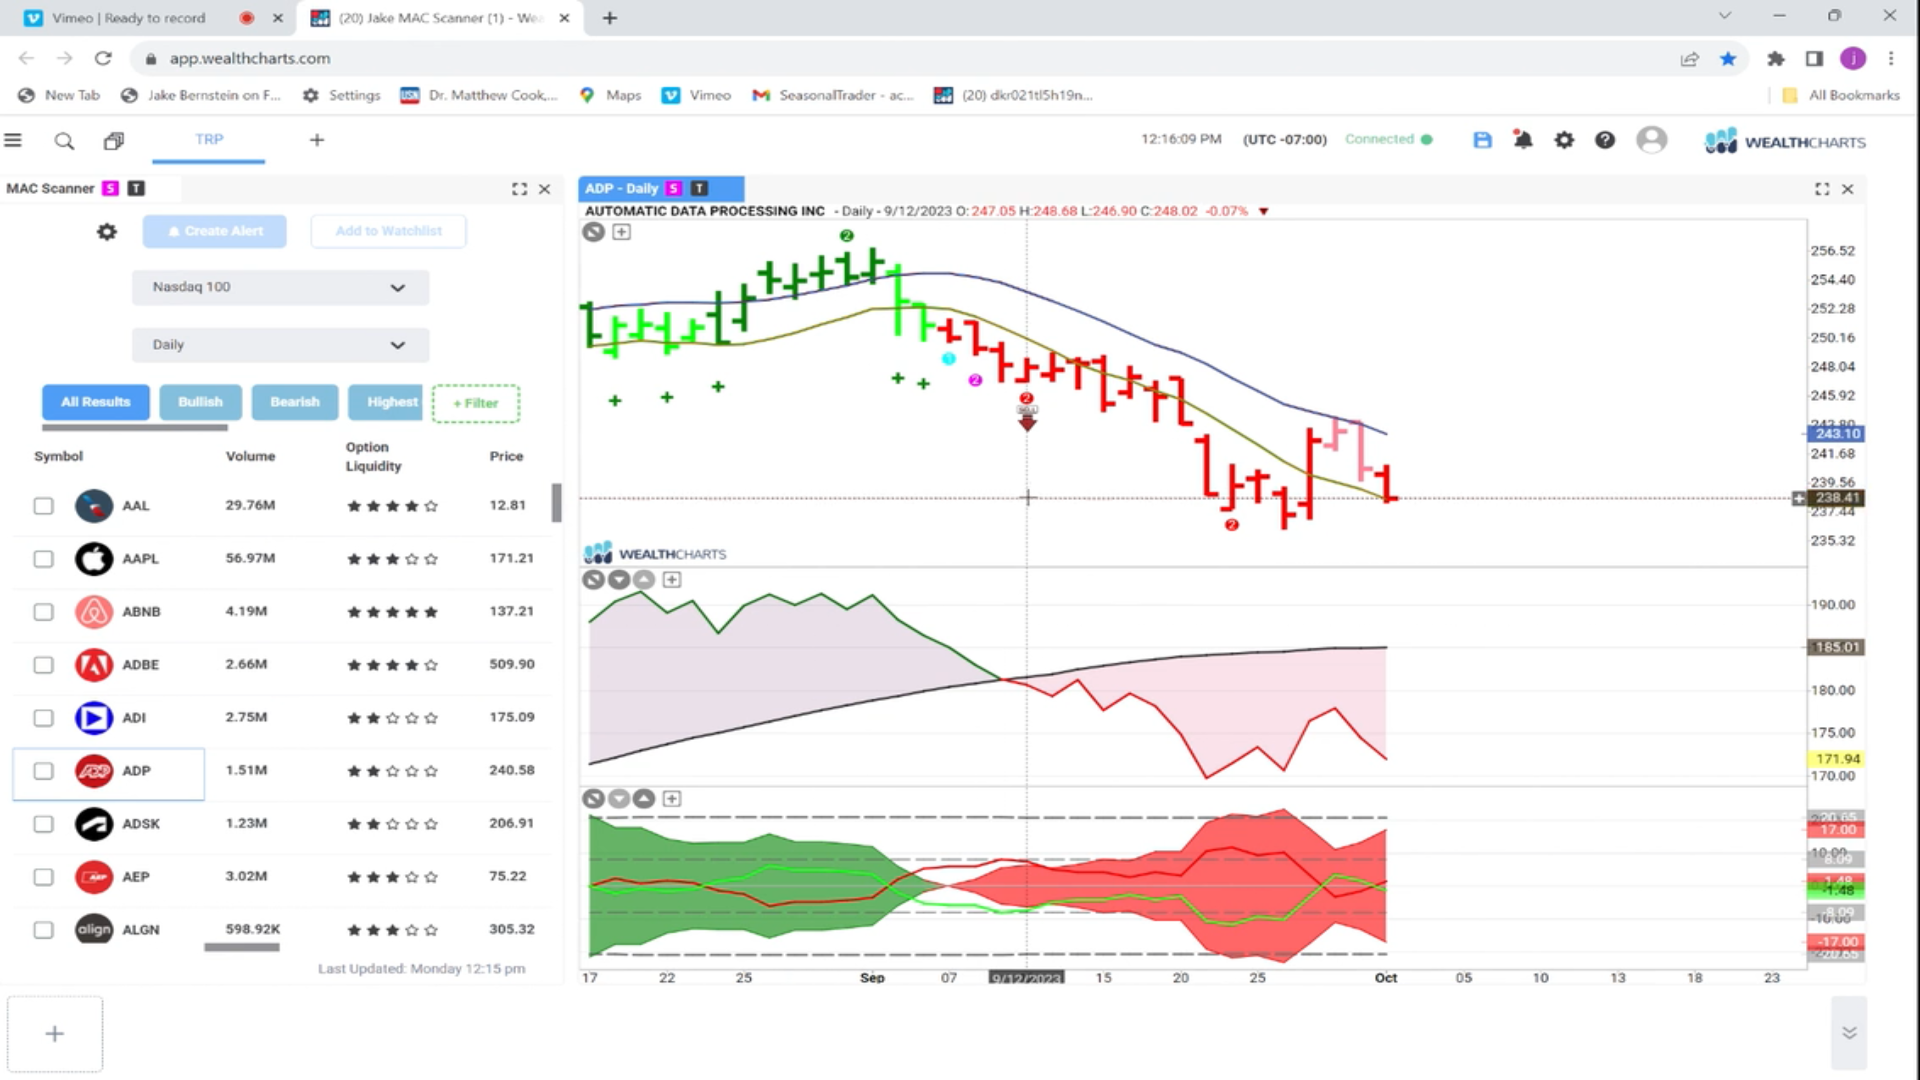The height and width of the screenshot is (1080, 1920).
Task: Add indicator to the middle pane
Action: tap(672, 580)
